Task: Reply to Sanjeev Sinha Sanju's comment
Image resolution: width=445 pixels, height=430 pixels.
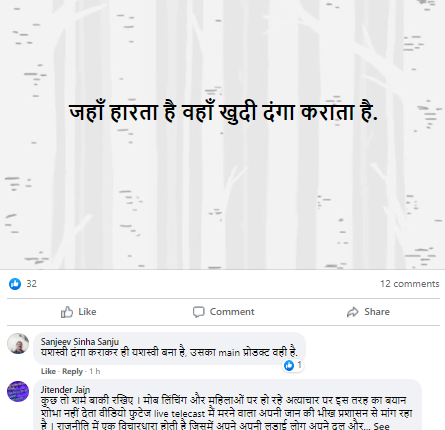Action: 72,371
